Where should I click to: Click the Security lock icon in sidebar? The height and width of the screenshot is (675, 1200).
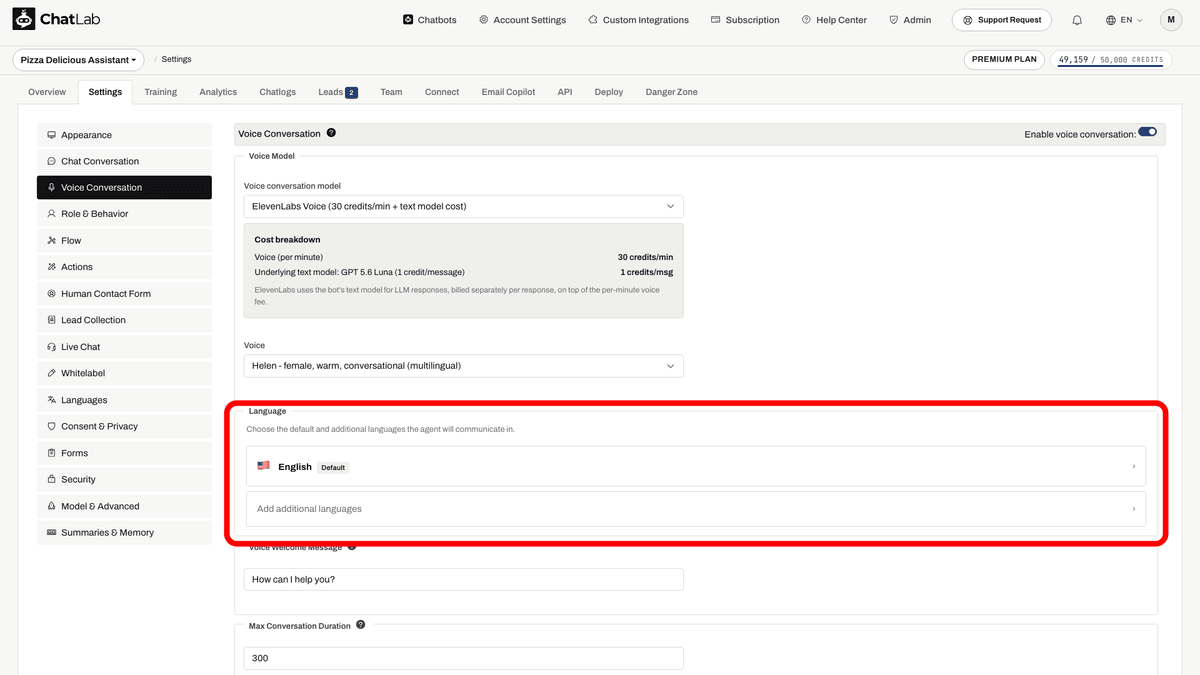tap(51, 480)
